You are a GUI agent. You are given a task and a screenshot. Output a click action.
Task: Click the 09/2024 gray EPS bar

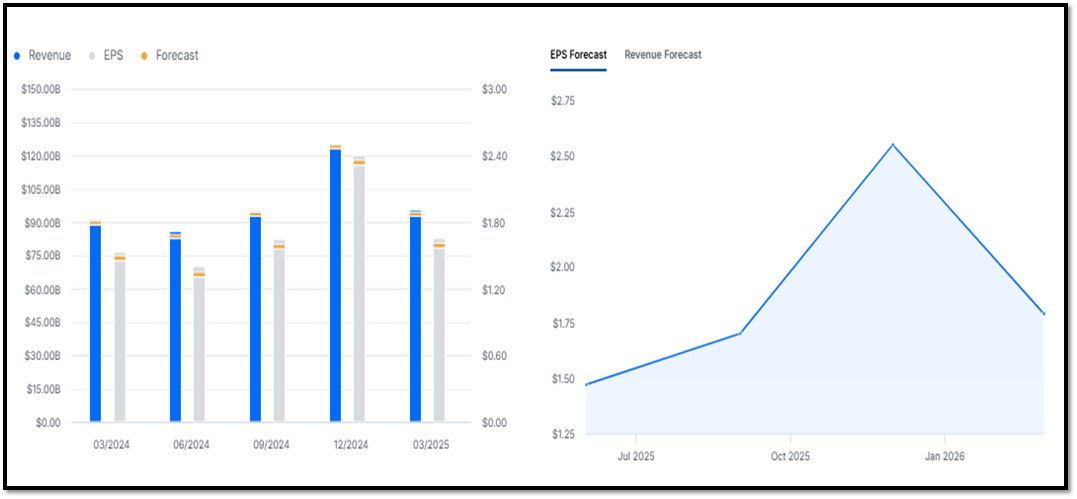[x=279, y=335]
